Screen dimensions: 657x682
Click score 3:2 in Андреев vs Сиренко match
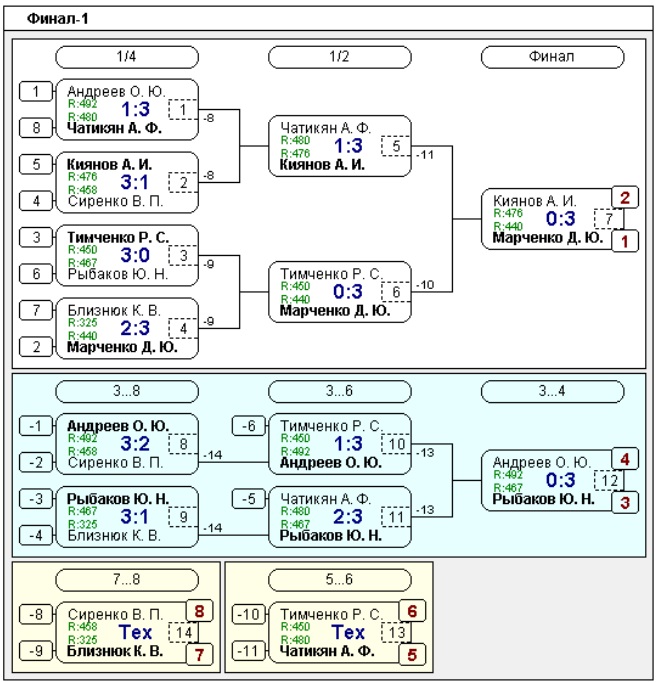click(x=135, y=444)
